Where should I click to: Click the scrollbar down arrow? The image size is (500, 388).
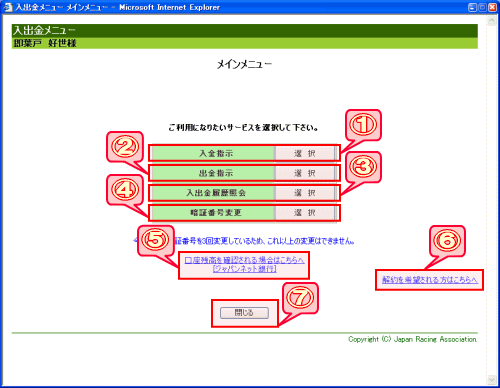(491, 379)
